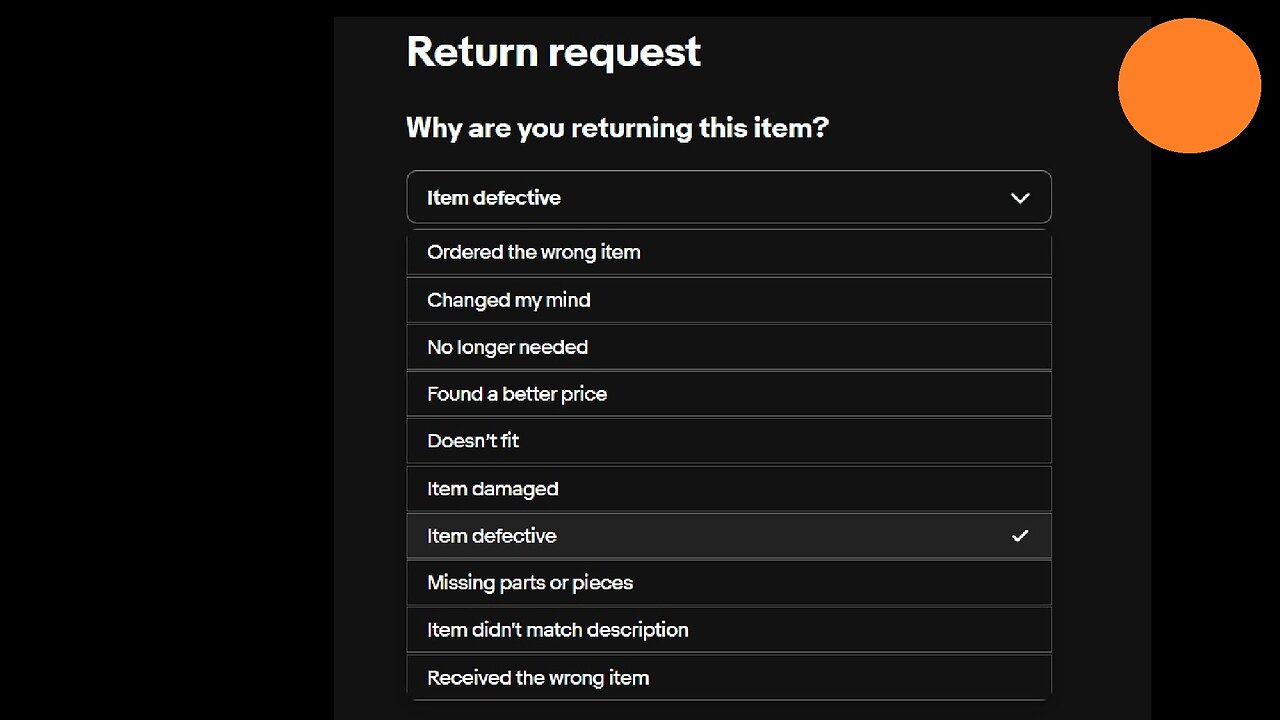Collapse the return reason dropdown chevron
The image size is (1280, 720).
[x=1020, y=198]
